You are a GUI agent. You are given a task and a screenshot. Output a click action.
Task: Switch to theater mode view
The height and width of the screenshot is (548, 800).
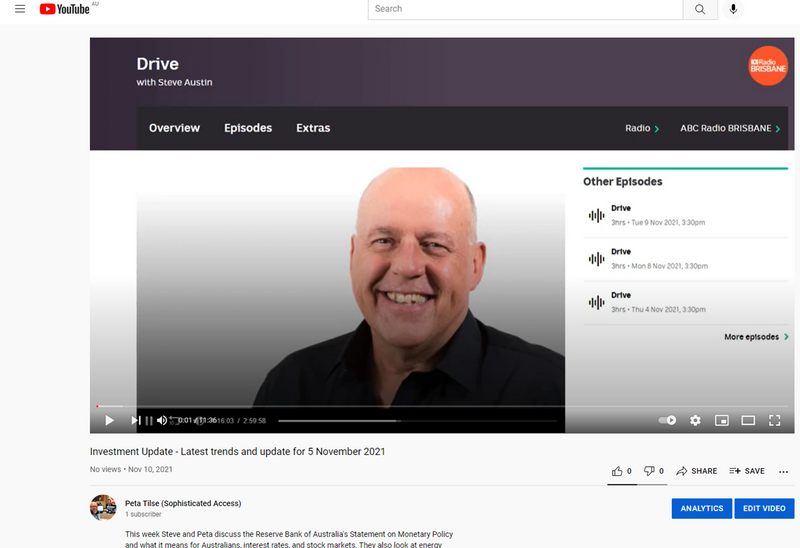click(748, 420)
